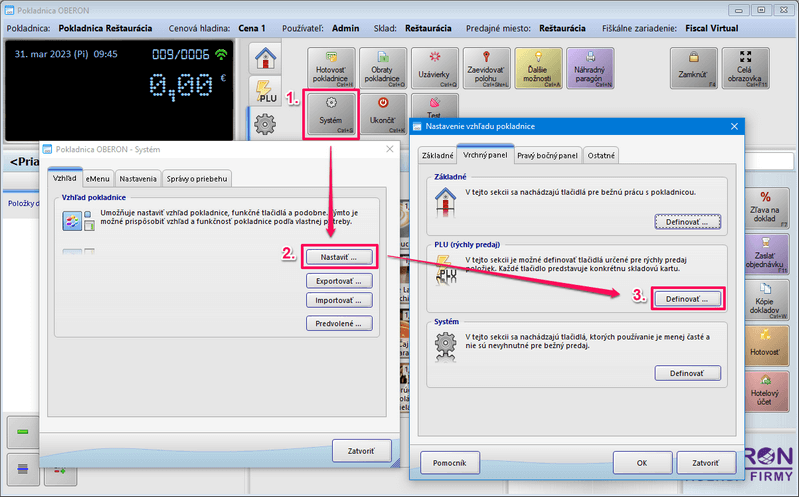Select the PLU quick sale side tab
Viewport: 799px width, 497px height.
(x=265, y=91)
